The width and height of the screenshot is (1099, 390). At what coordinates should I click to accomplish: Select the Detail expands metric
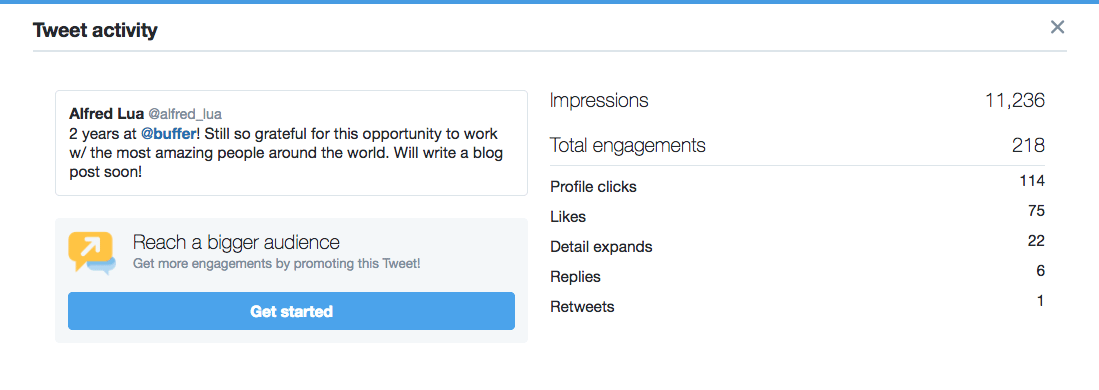click(x=601, y=247)
